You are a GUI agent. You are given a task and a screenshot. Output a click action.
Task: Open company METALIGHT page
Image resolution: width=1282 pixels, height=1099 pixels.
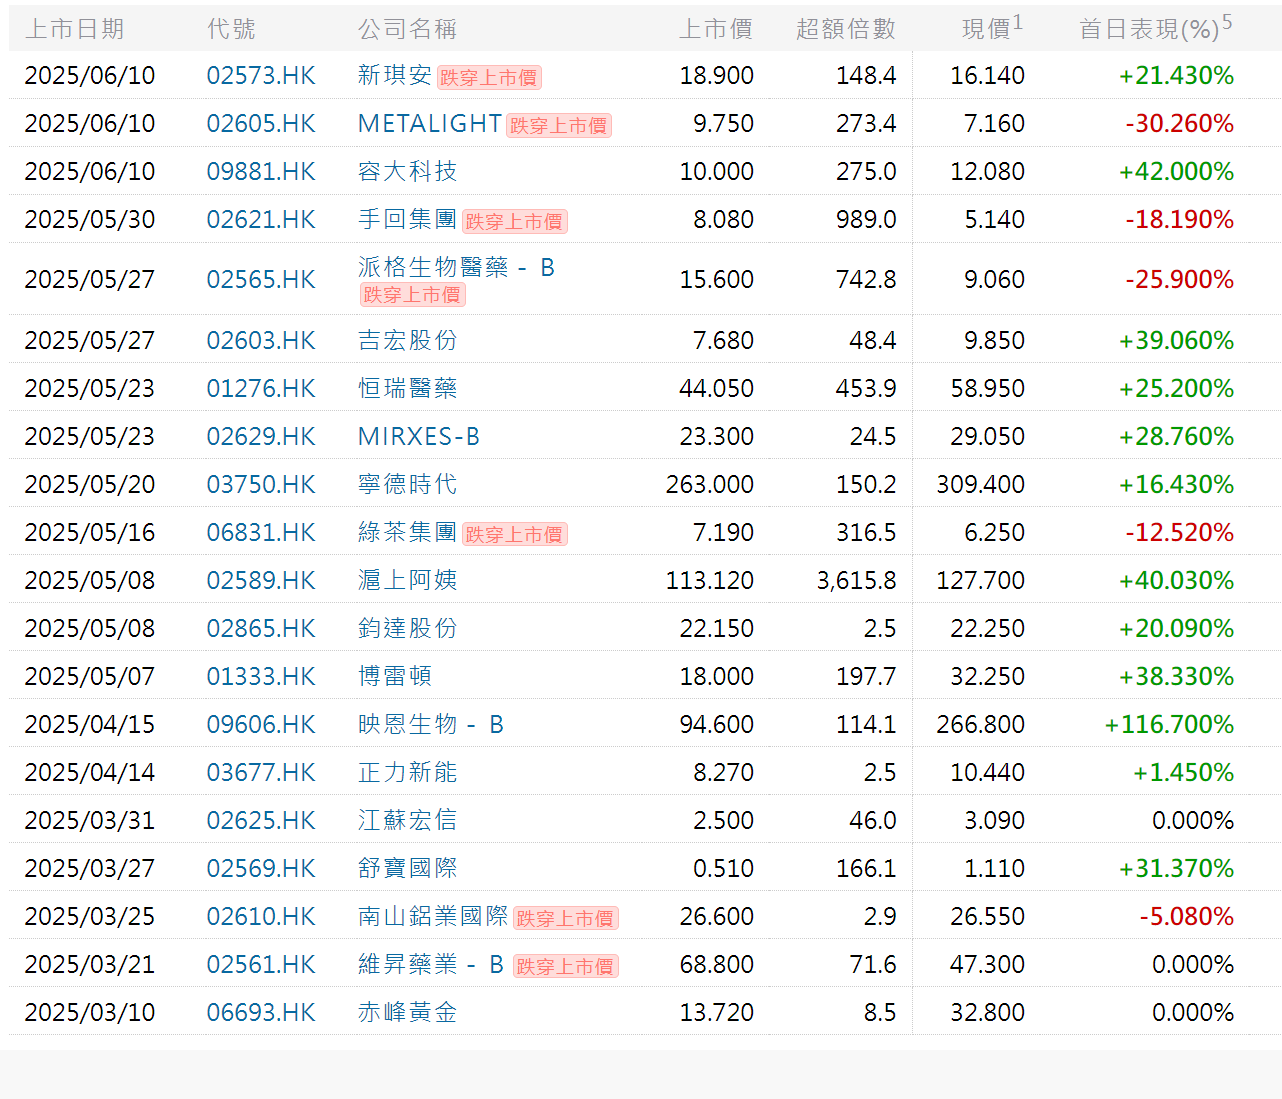[x=430, y=124]
